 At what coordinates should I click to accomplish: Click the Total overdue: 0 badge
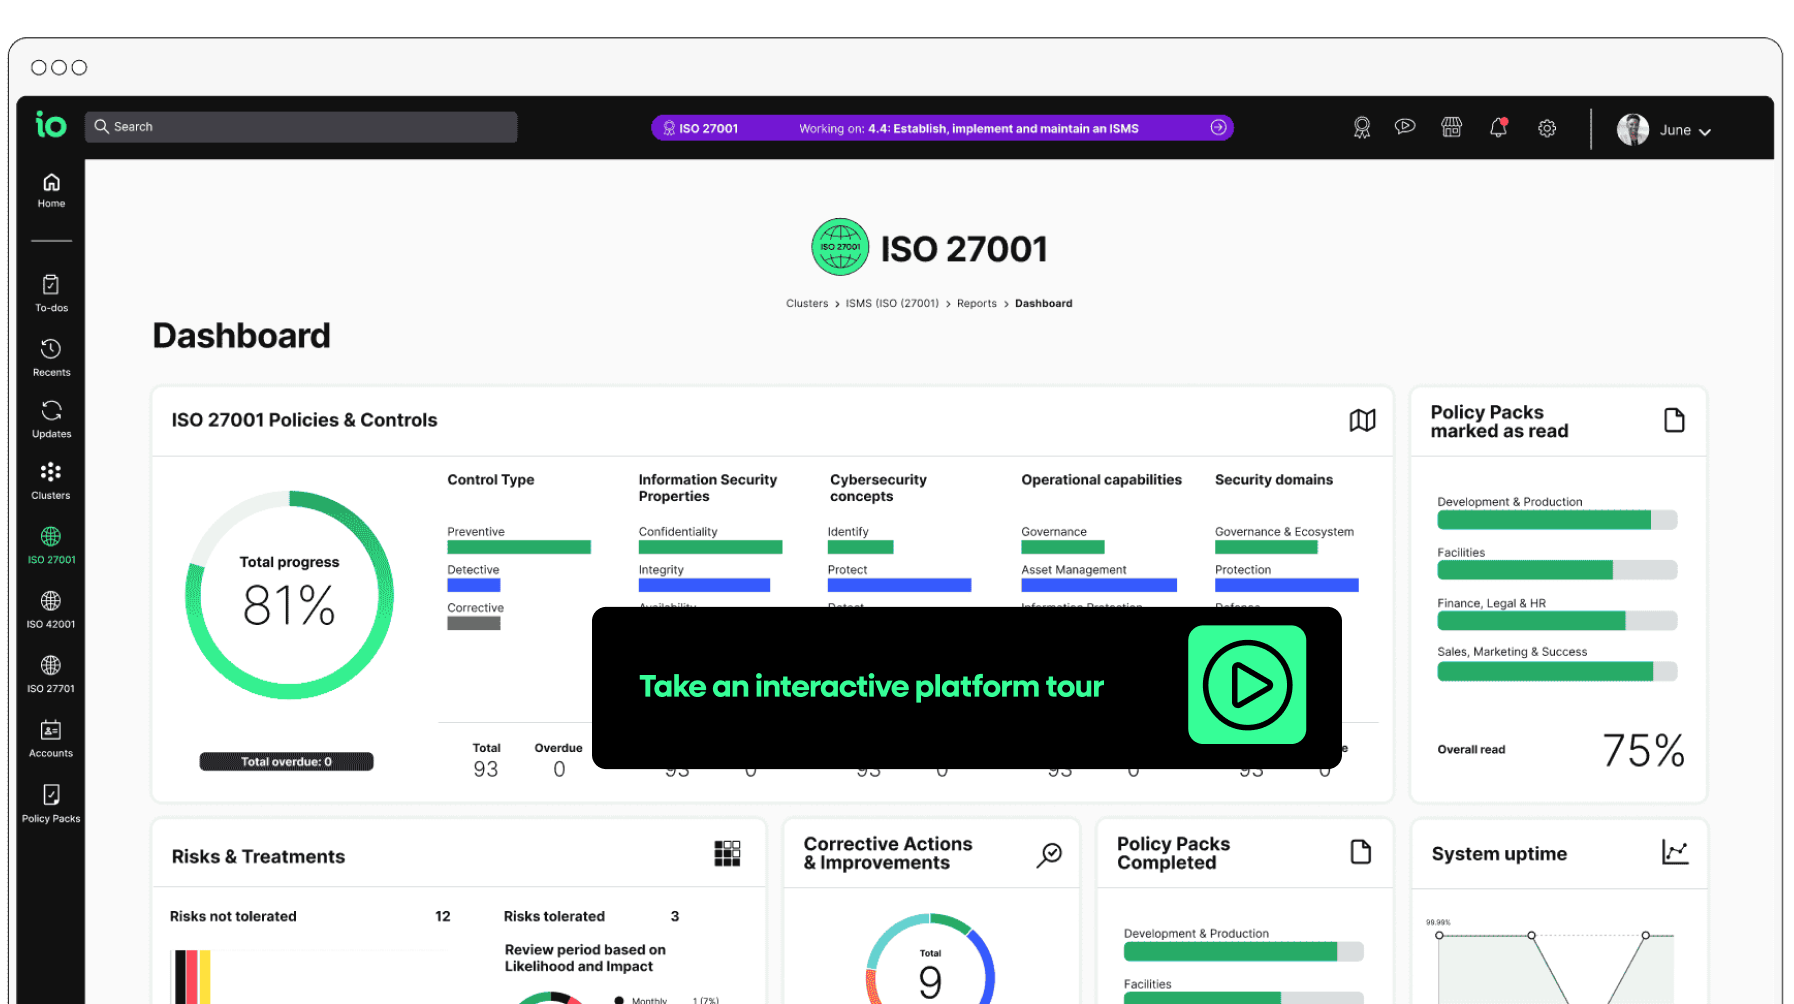click(286, 762)
